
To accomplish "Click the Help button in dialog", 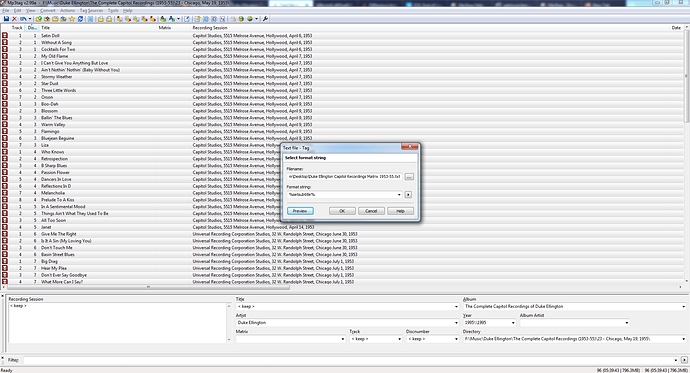I will click(400, 211).
